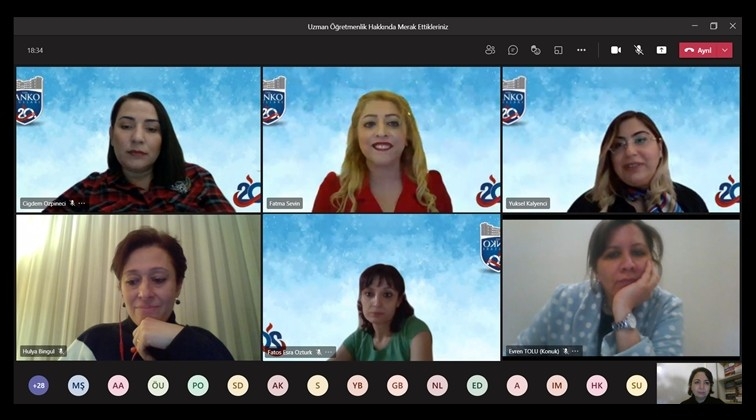
Task: Open the breakout rooms icon
Action: [x=558, y=50]
